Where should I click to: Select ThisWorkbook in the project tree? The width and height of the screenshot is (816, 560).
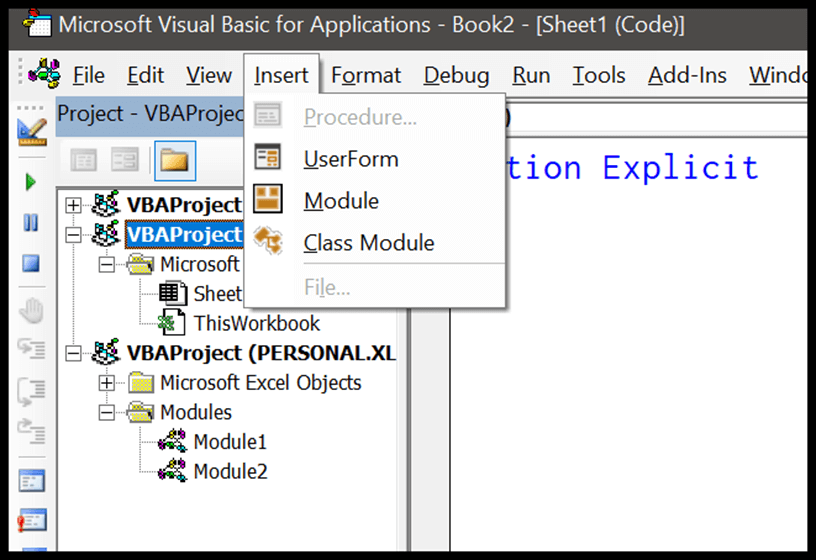click(x=257, y=323)
